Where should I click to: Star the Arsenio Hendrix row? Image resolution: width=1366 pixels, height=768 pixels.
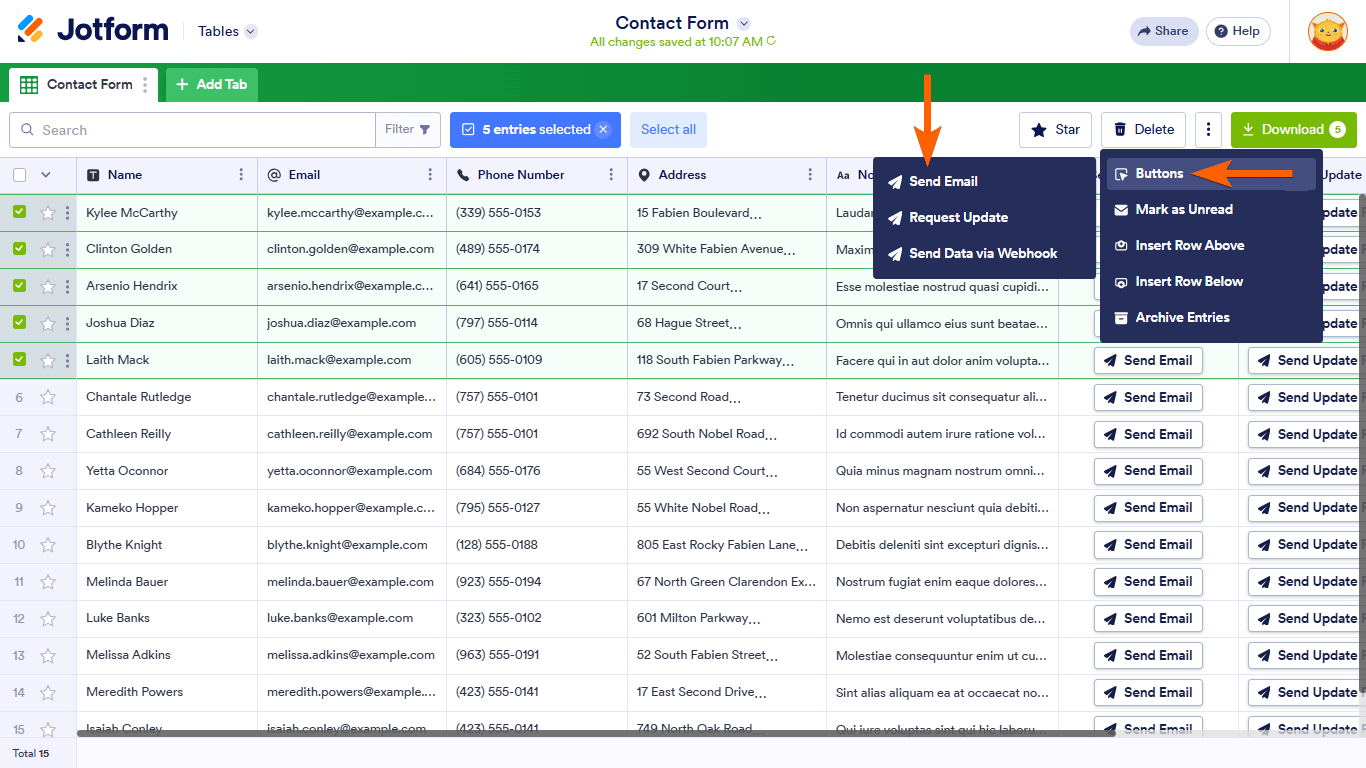pos(47,286)
